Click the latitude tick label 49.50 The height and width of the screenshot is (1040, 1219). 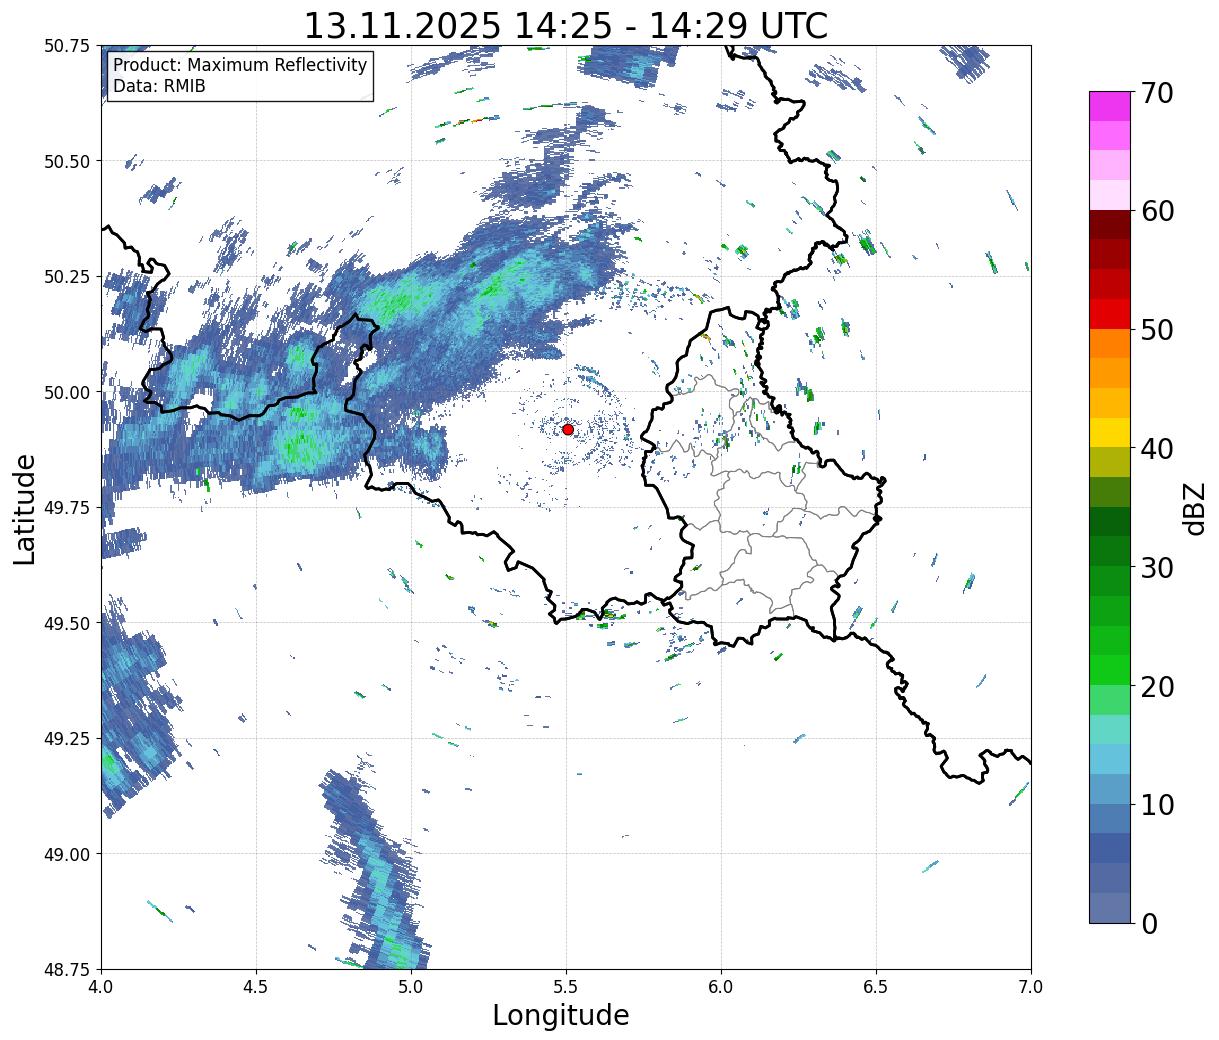(x=67, y=623)
